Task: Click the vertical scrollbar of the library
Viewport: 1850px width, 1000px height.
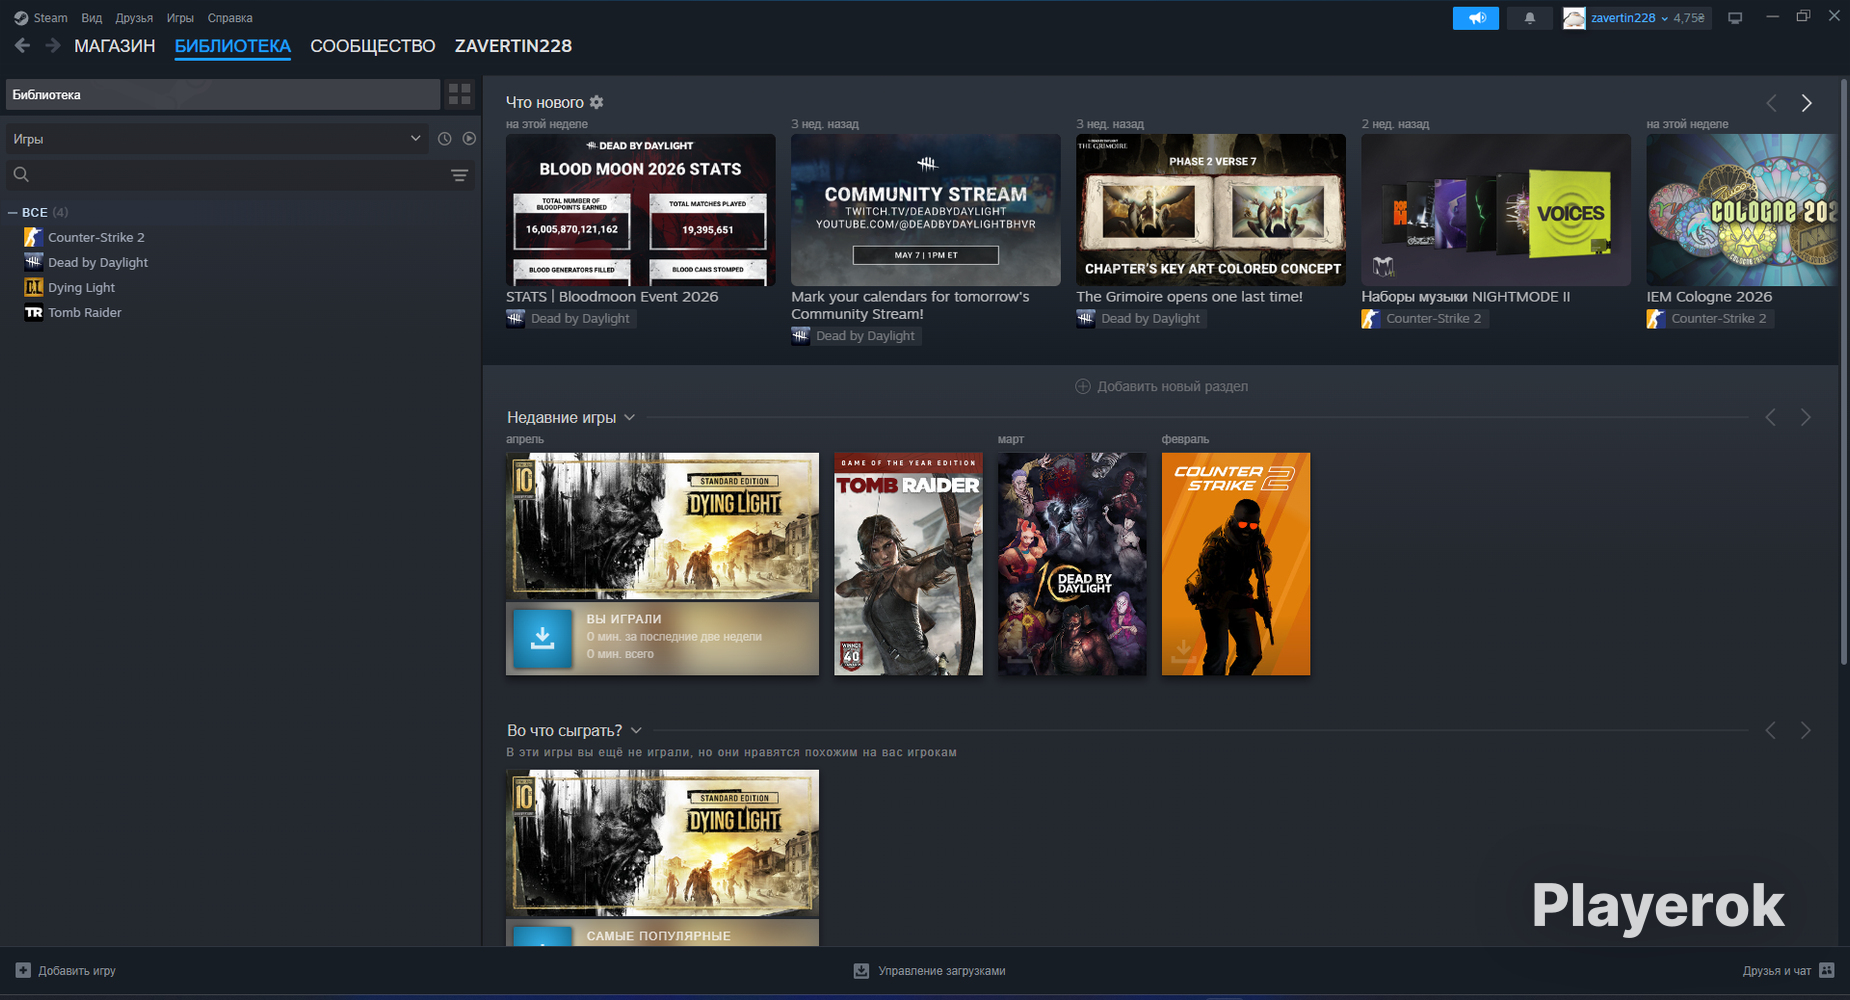Action: pyautogui.click(x=1844, y=370)
